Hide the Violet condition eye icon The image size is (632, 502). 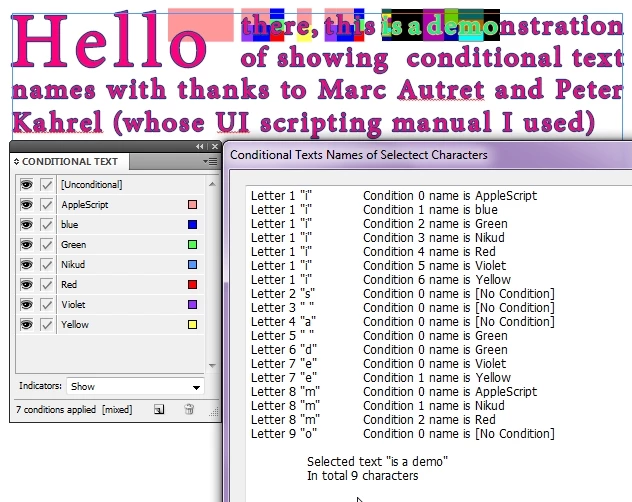(27, 305)
